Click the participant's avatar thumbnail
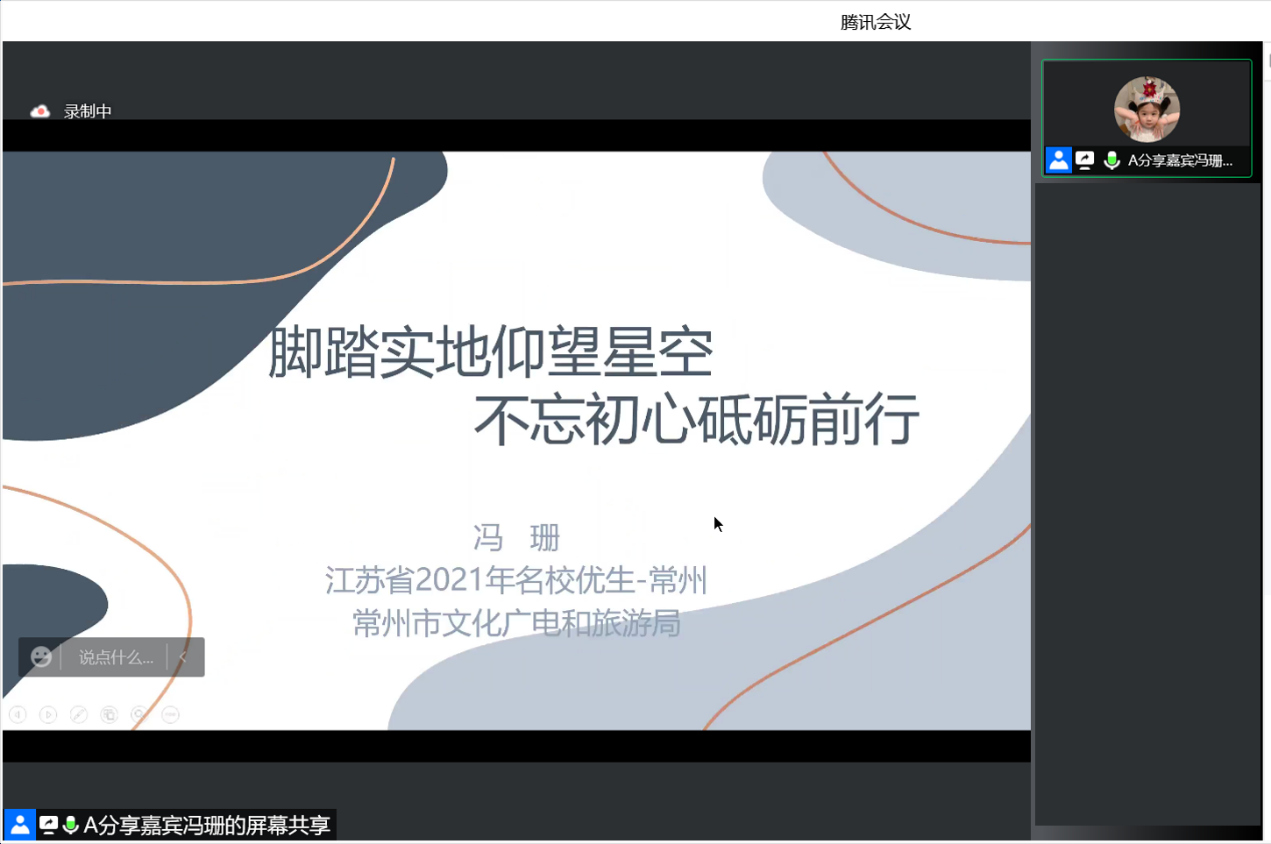 (1147, 109)
